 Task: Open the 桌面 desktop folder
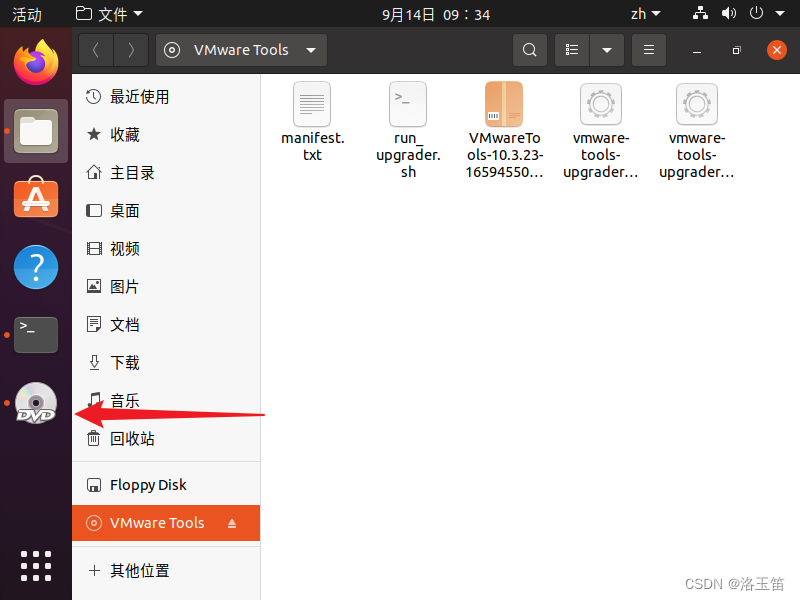[x=166, y=211]
